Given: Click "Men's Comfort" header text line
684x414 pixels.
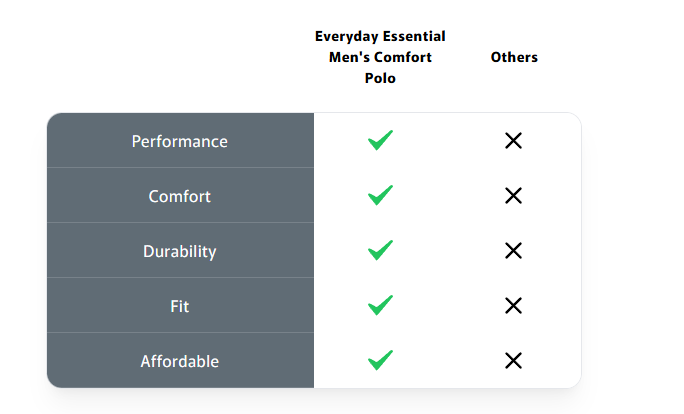Looking at the screenshot, I should [x=380, y=57].
